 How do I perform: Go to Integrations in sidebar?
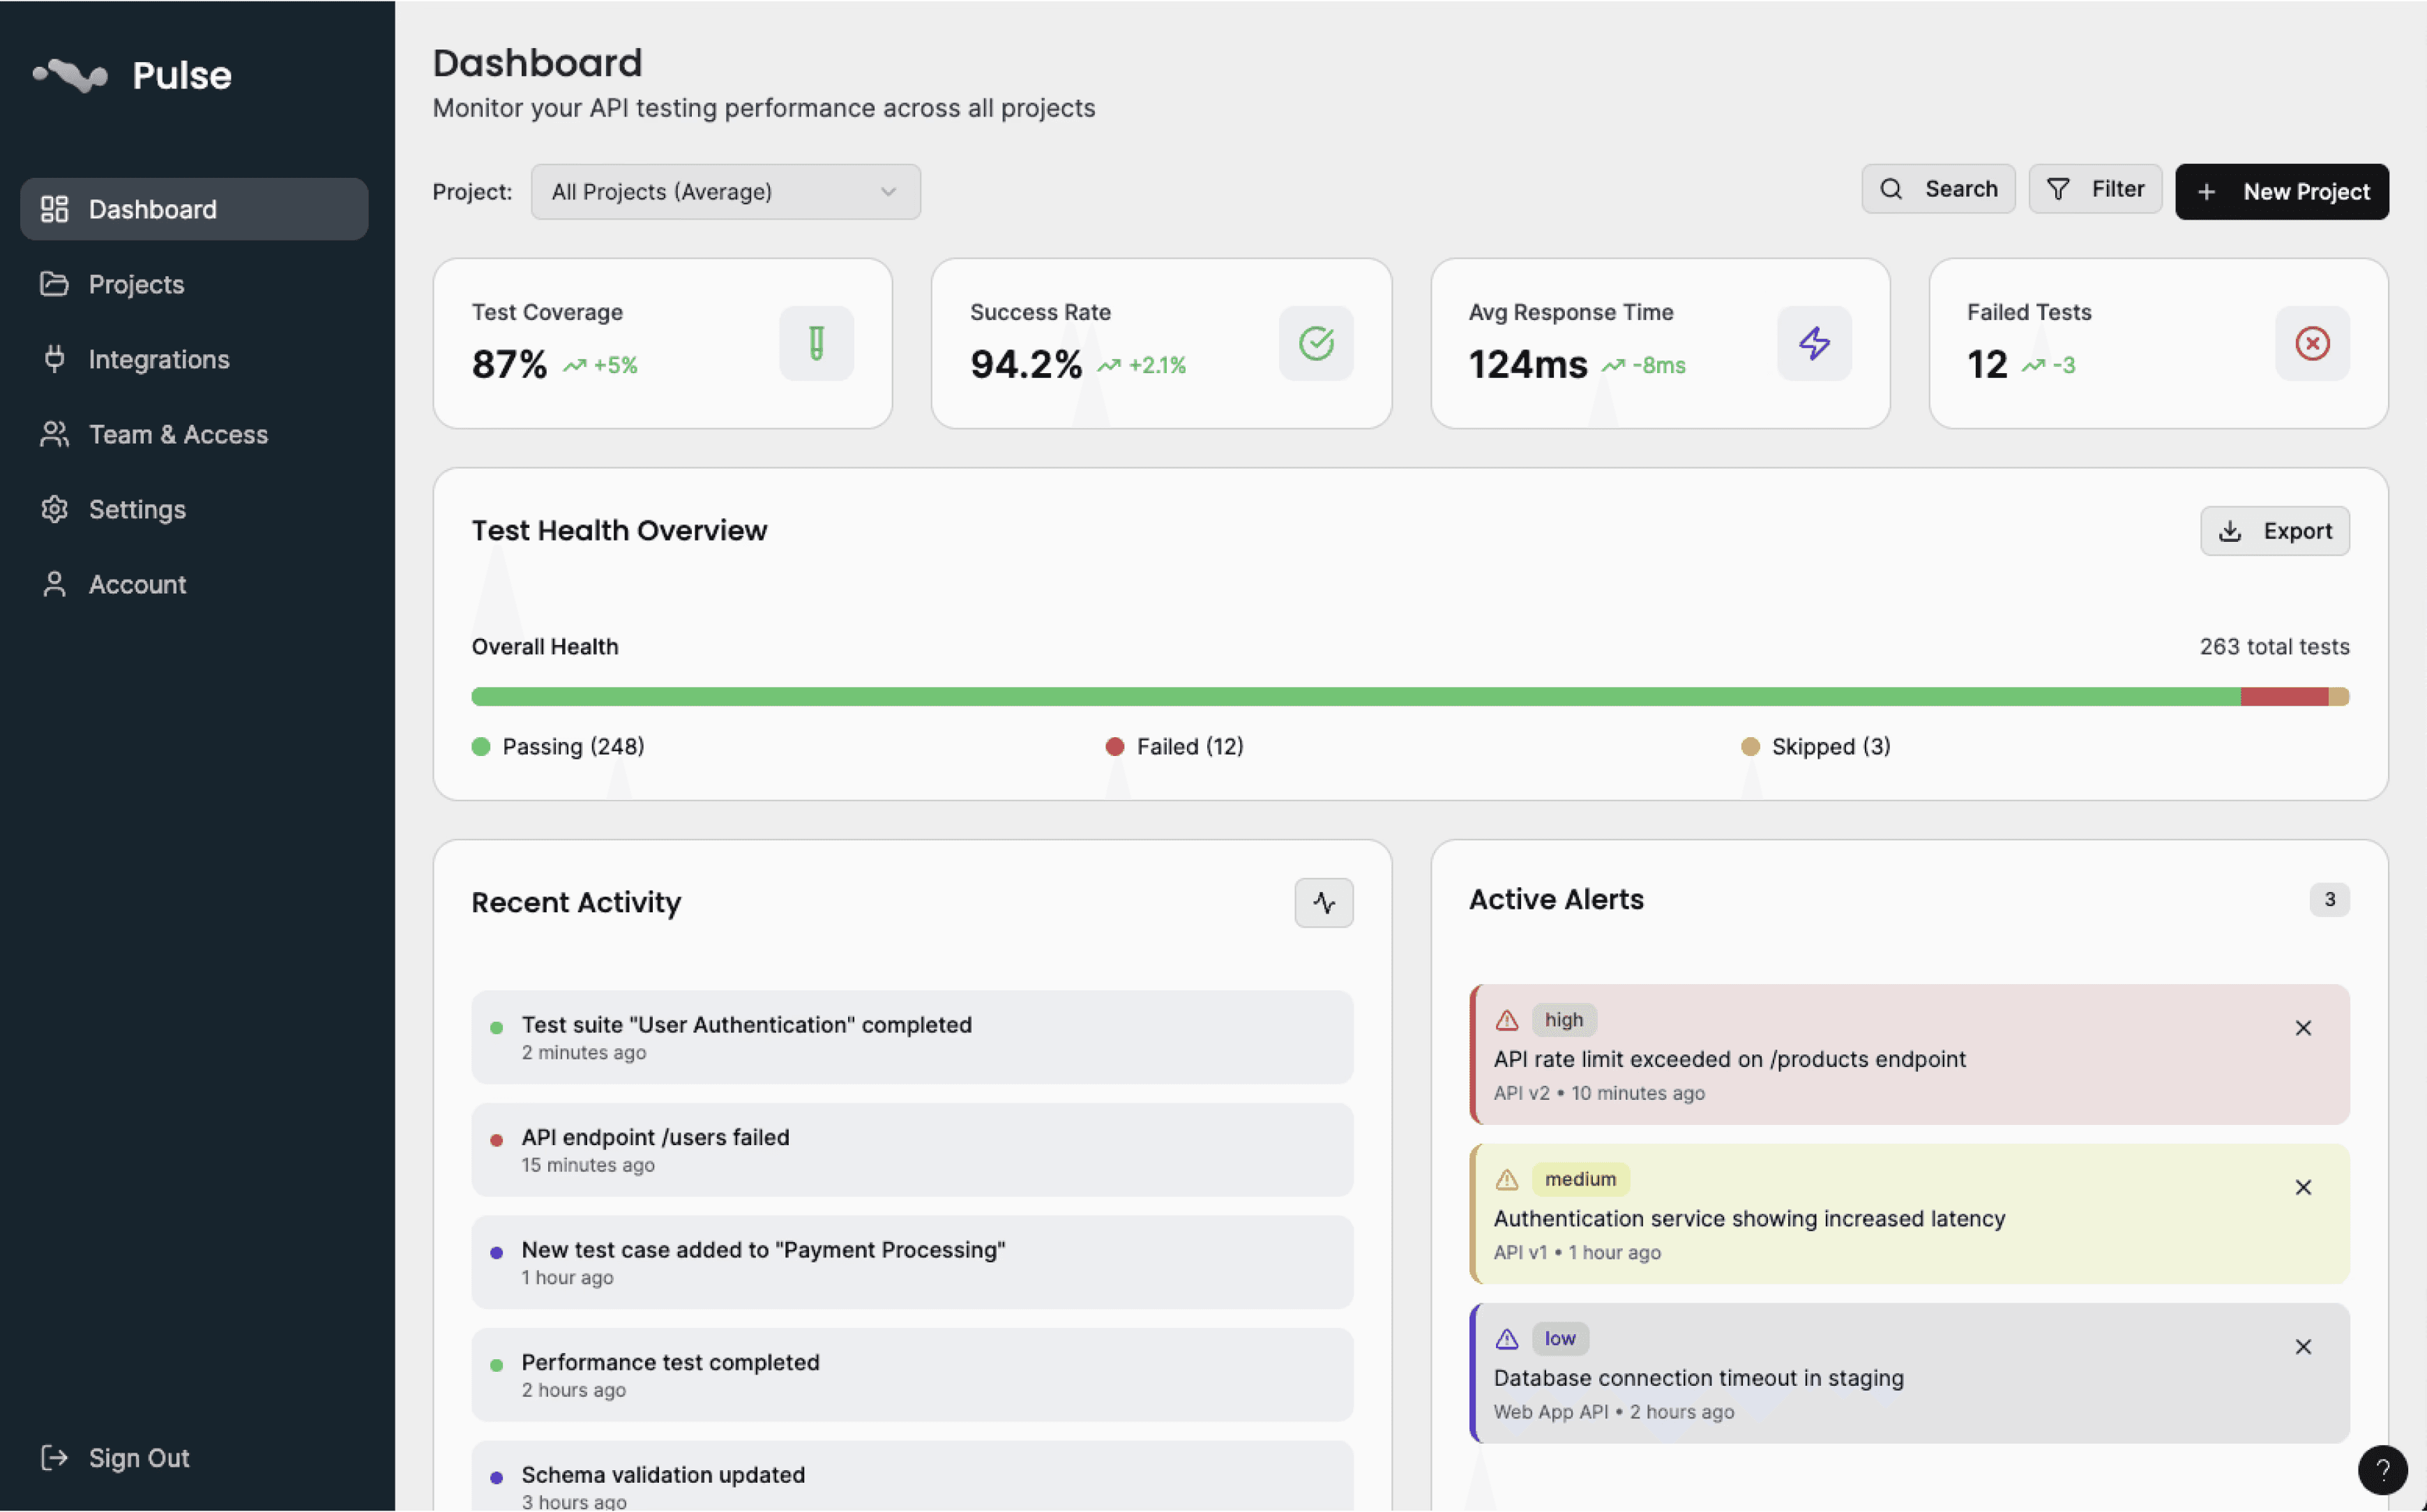pos(158,359)
